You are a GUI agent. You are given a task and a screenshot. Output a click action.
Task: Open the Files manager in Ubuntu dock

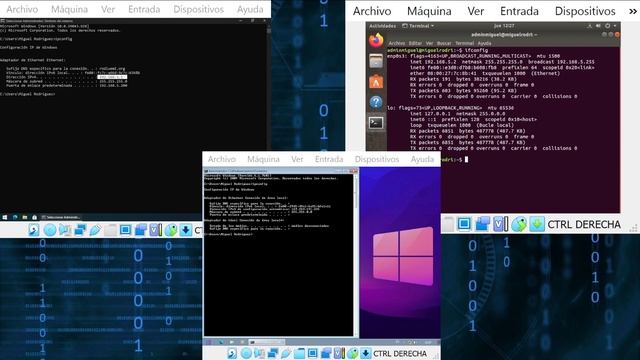376,62
